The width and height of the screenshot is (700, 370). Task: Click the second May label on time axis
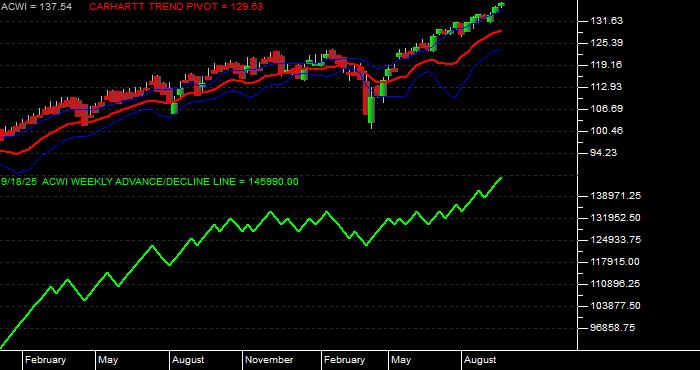coord(401,360)
